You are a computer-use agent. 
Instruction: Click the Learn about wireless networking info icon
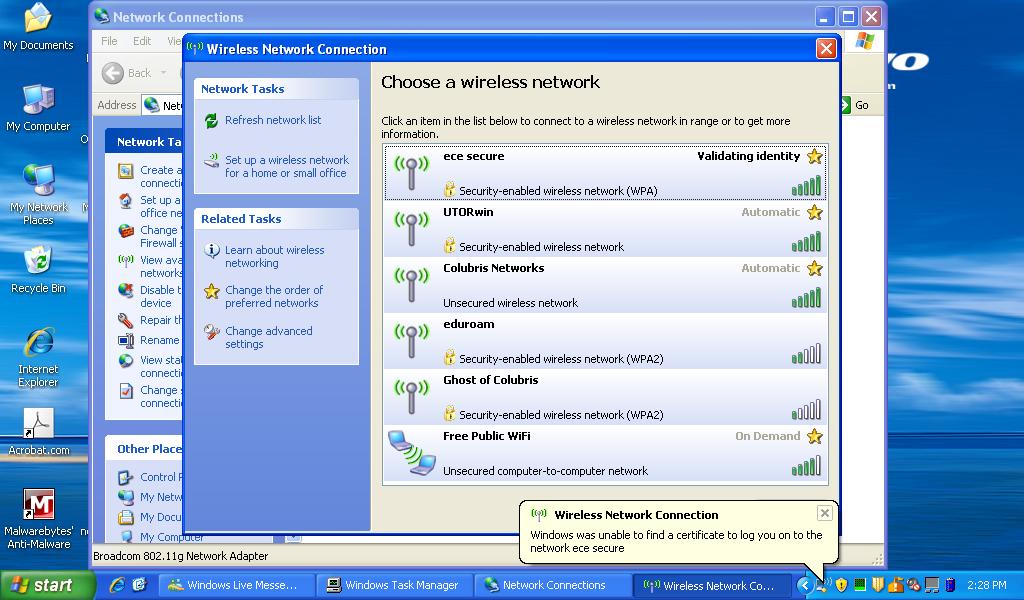tap(212, 251)
